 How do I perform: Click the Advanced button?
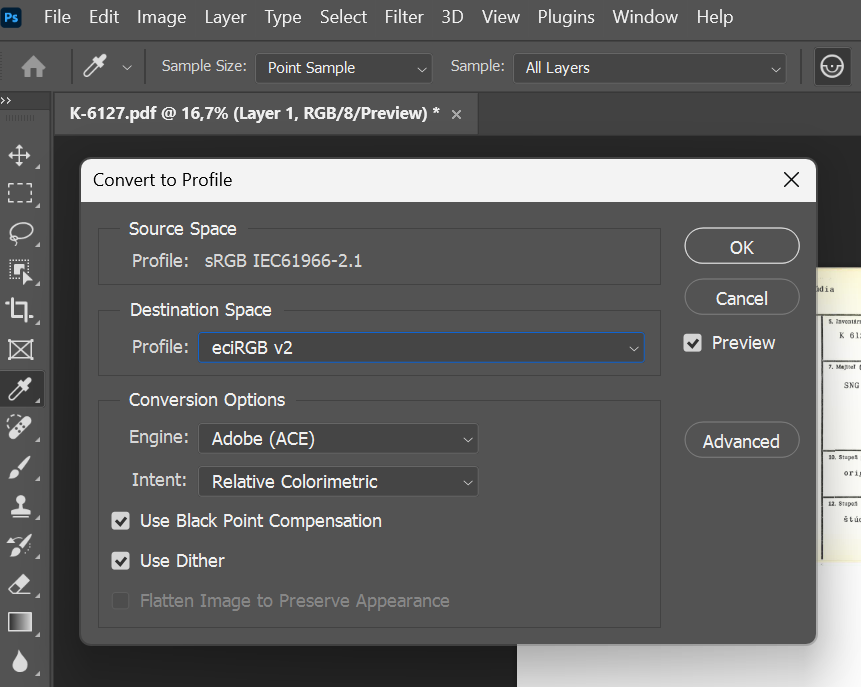742,440
